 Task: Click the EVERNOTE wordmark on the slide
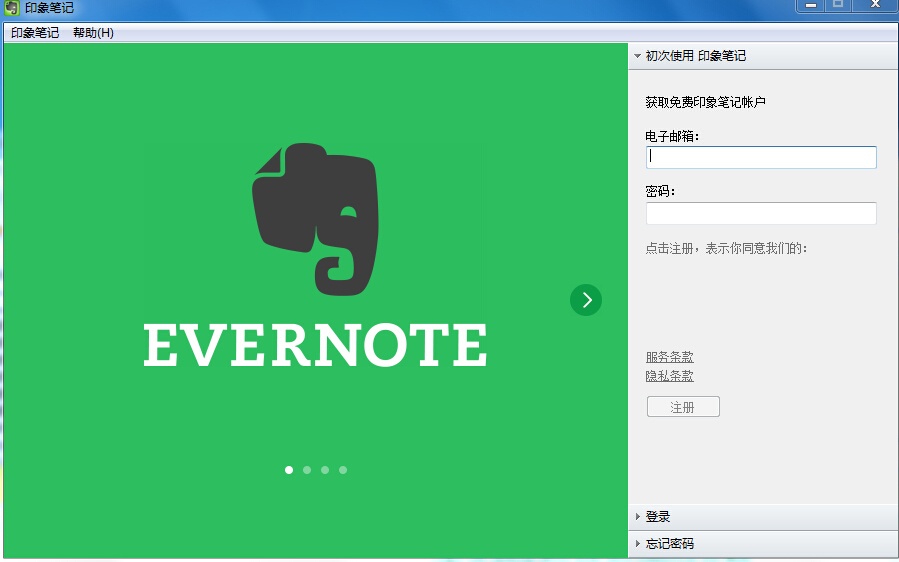(x=315, y=346)
